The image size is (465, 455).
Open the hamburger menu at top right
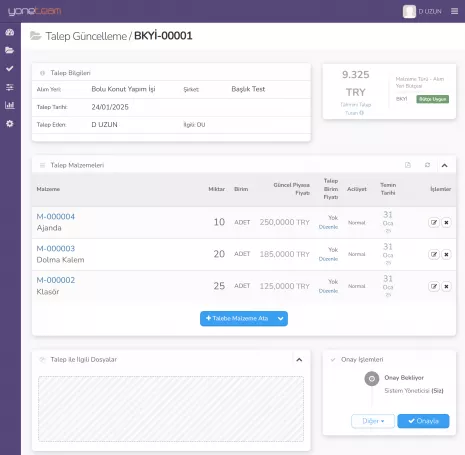454,11
